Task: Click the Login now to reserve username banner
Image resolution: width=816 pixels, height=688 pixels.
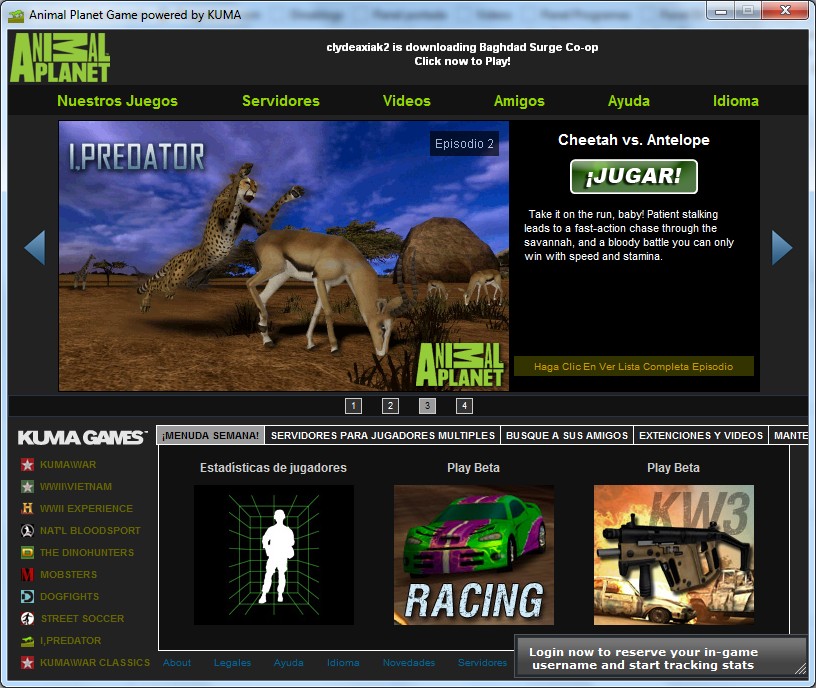Action: [x=660, y=657]
